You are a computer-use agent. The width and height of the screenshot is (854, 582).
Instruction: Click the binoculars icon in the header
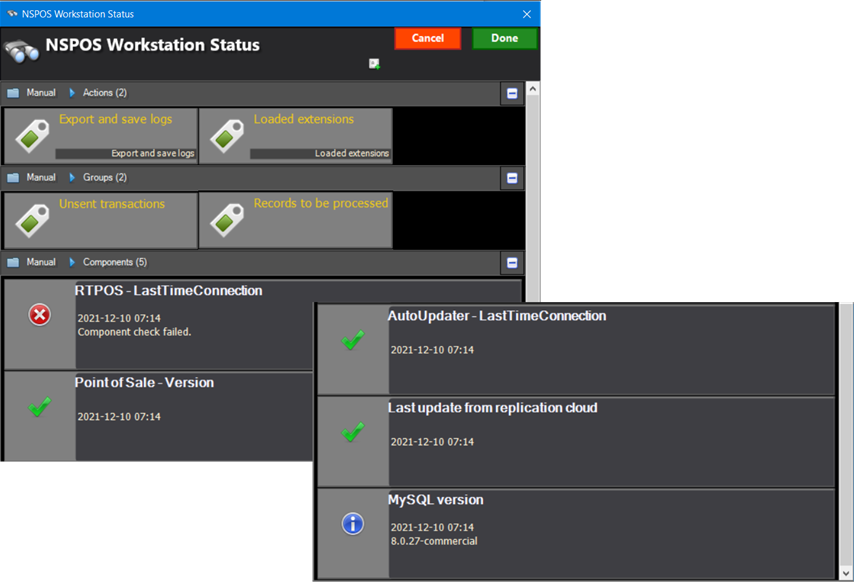point(22,52)
